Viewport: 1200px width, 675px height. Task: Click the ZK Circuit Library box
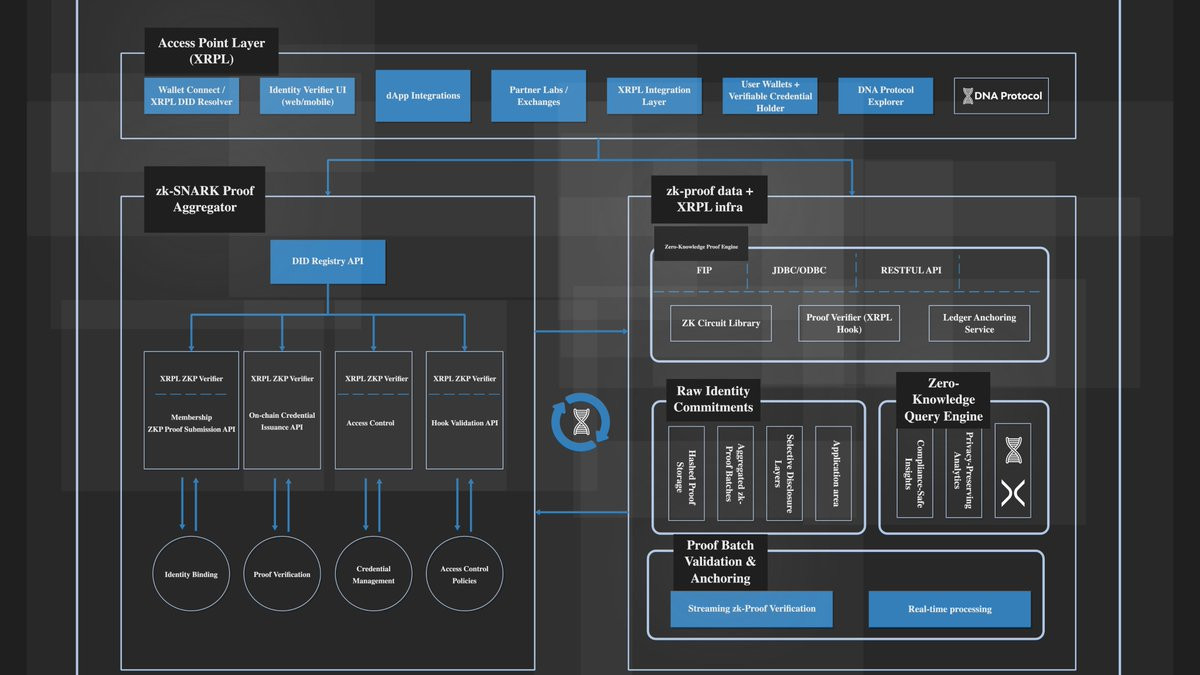coord(721,323)
